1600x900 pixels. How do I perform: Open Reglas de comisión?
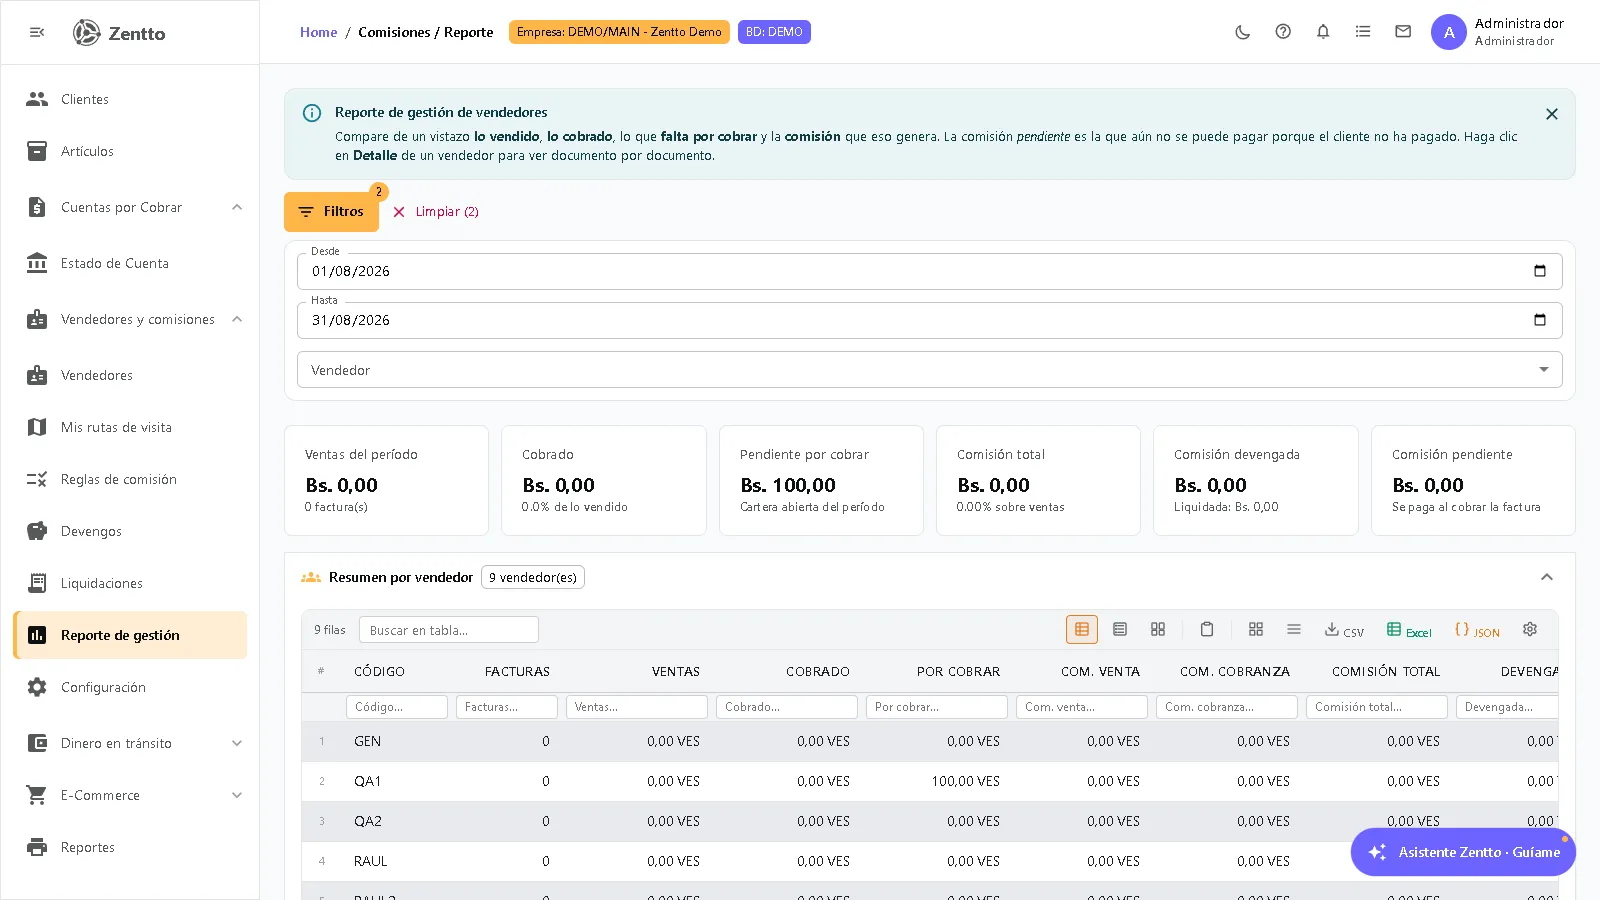click(130, 479)
